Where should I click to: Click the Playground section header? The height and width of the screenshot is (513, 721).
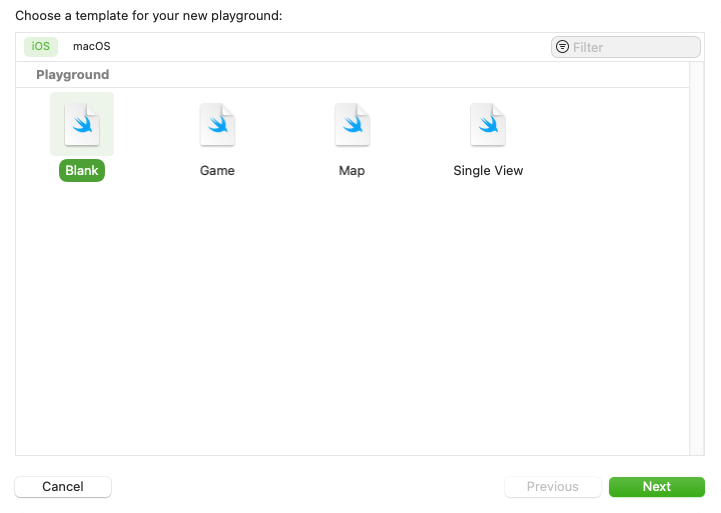click(73, 74)
